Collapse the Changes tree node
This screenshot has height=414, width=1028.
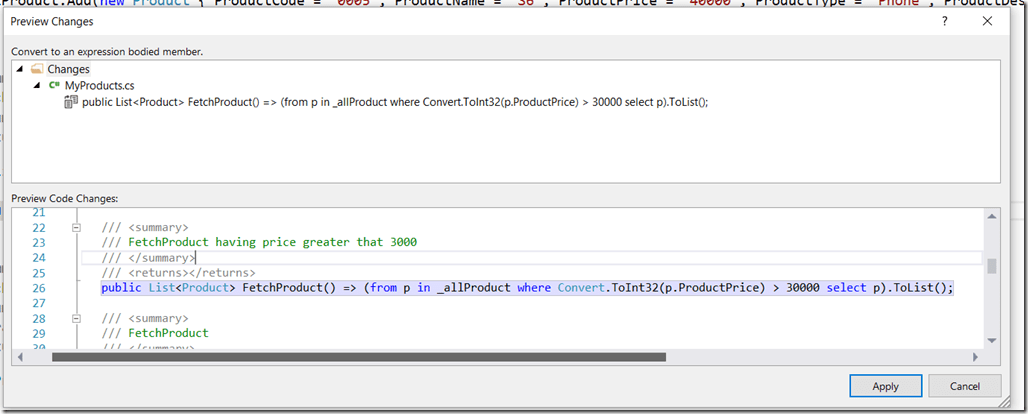(x=21, y=69)
